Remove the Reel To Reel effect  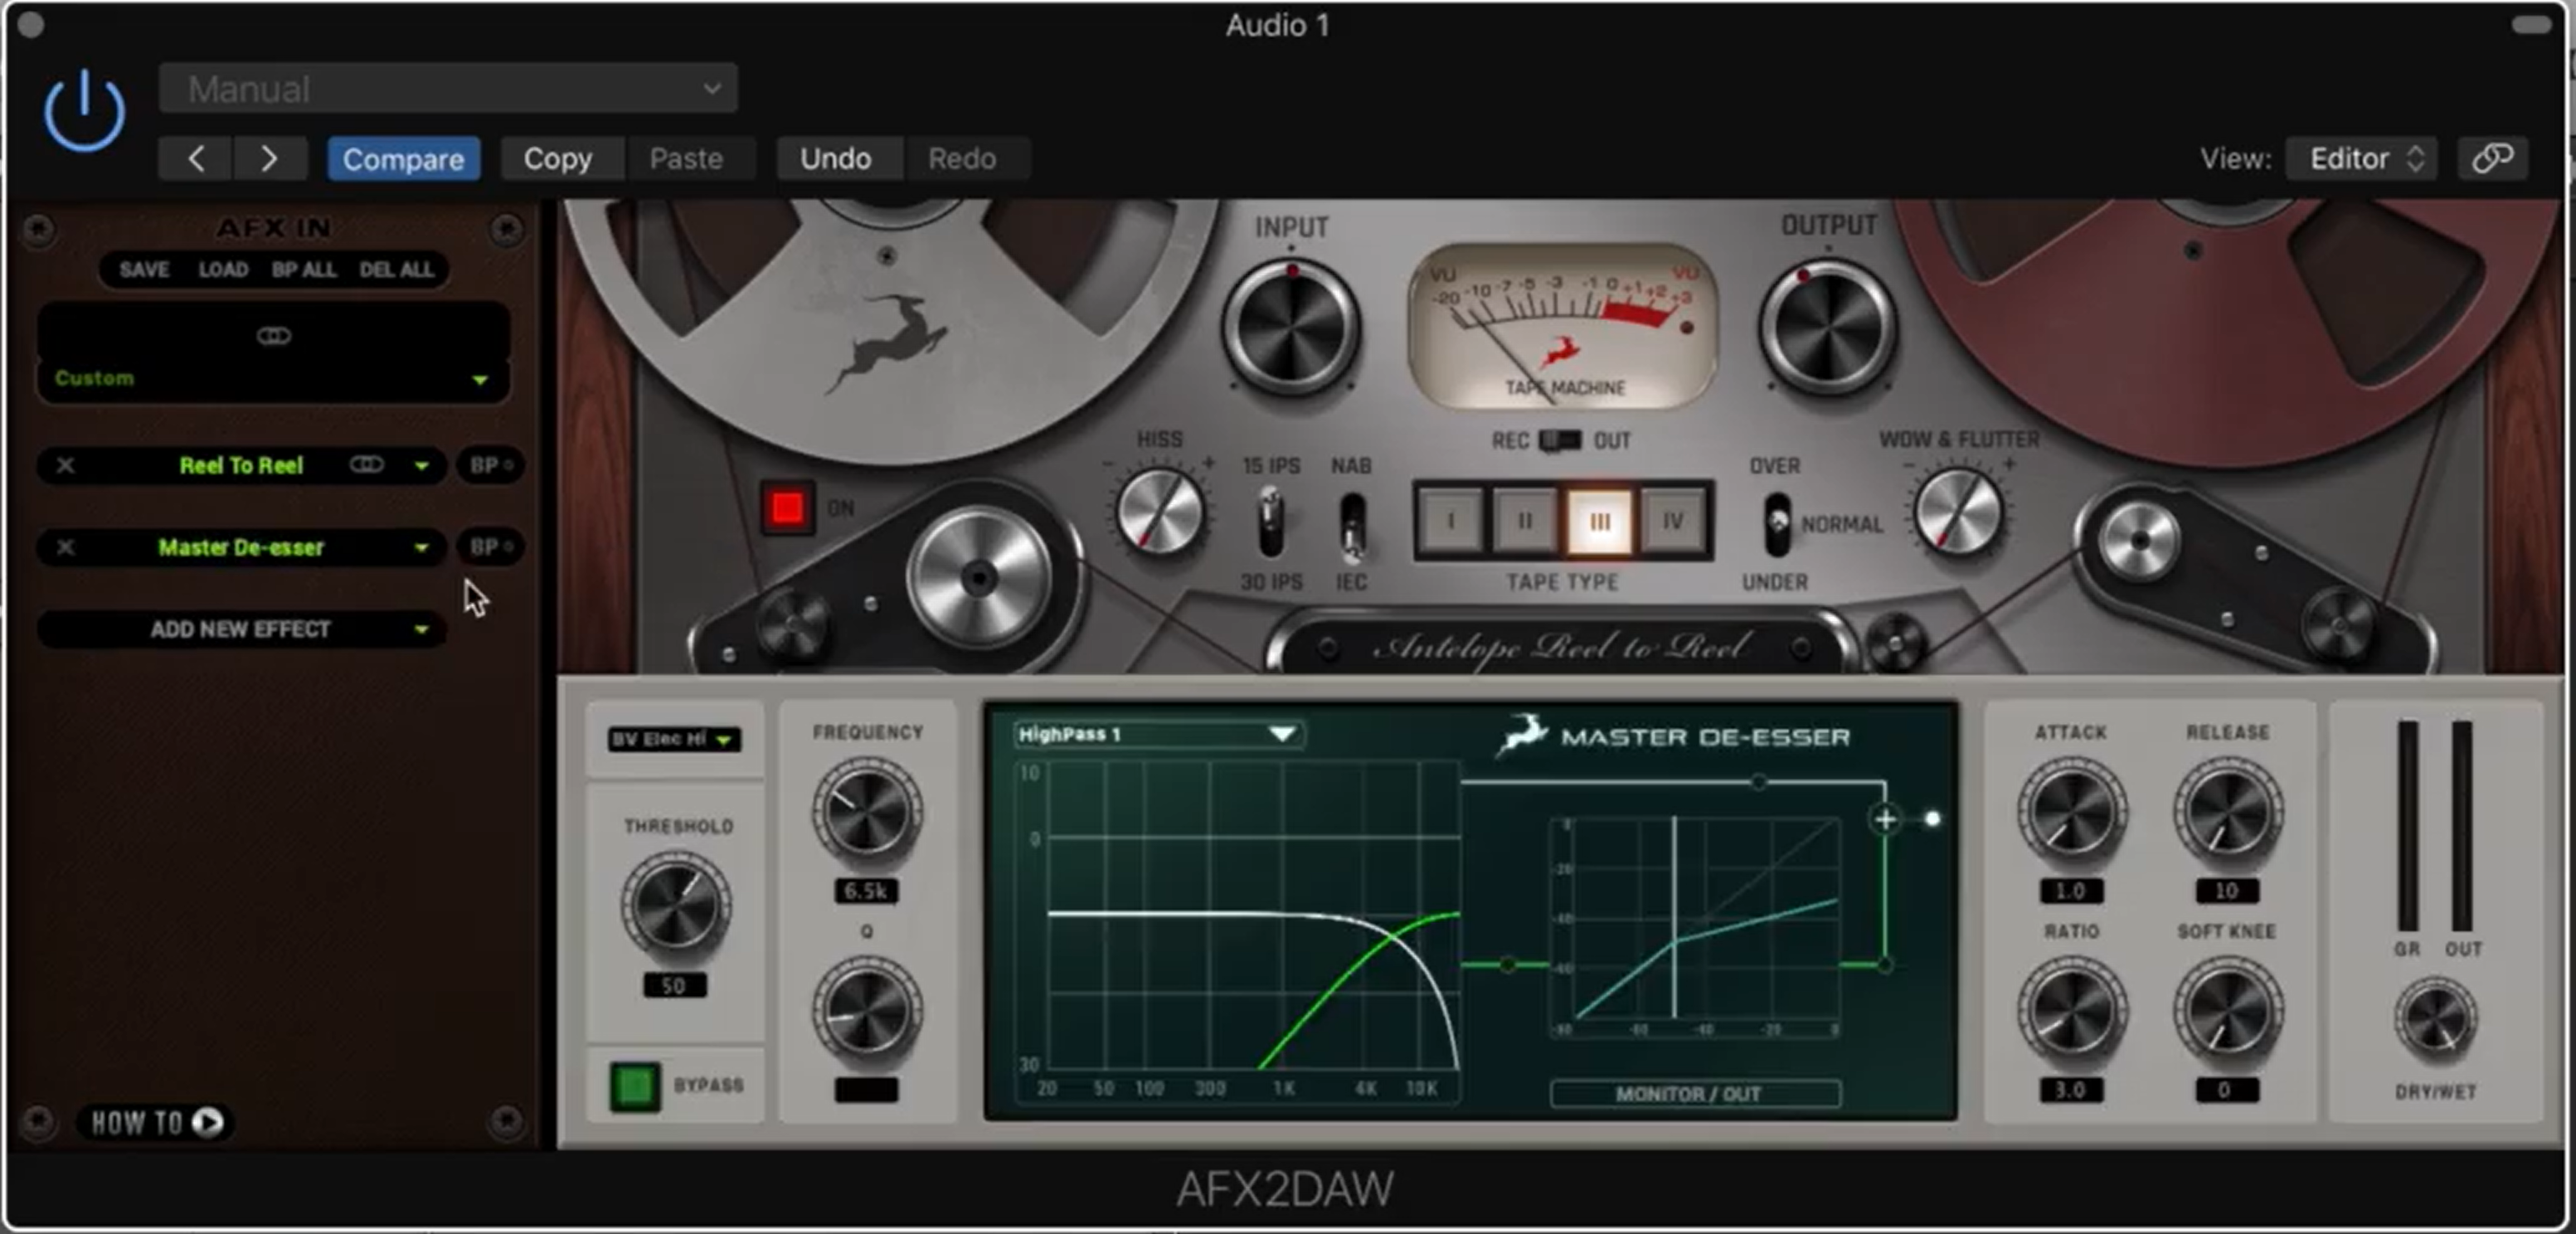[65, 465]
